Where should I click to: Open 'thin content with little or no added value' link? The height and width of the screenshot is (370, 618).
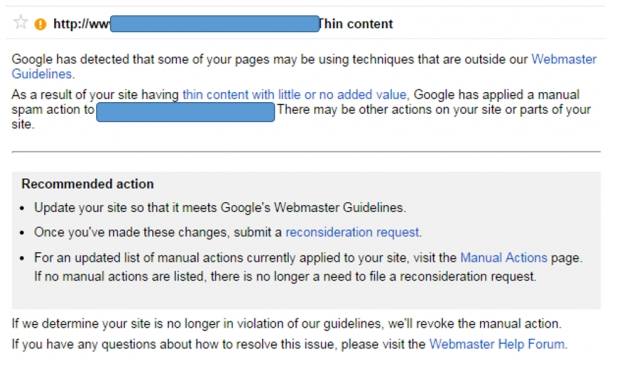296,95
